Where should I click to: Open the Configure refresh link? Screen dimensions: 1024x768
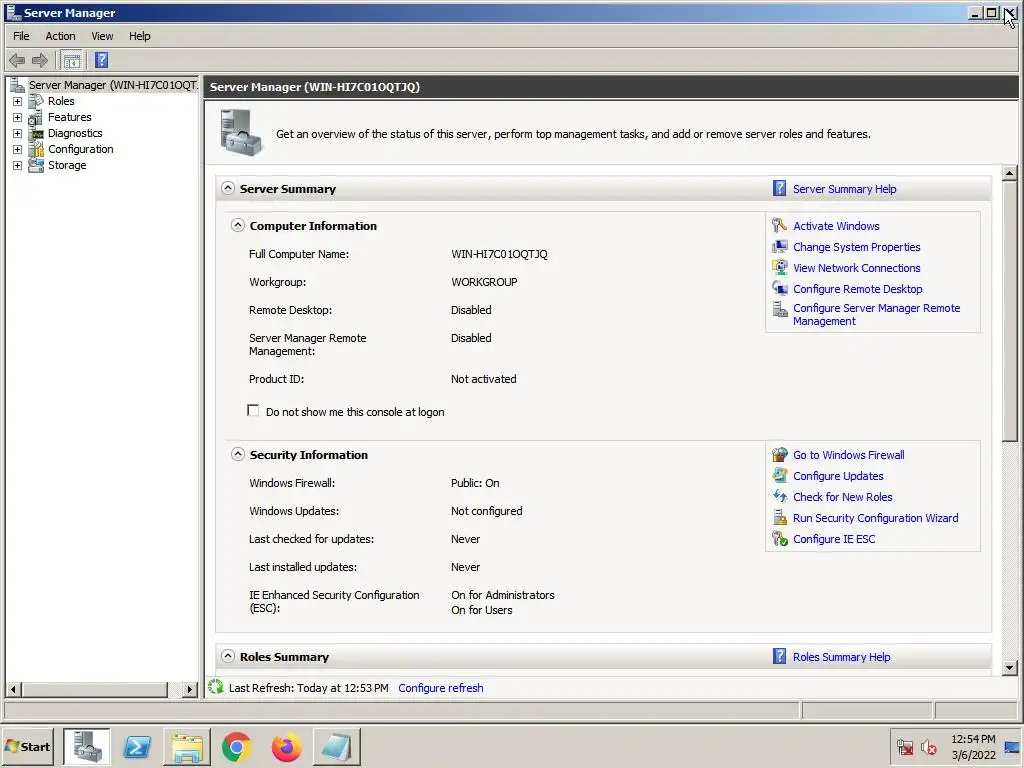click(441, 688)
